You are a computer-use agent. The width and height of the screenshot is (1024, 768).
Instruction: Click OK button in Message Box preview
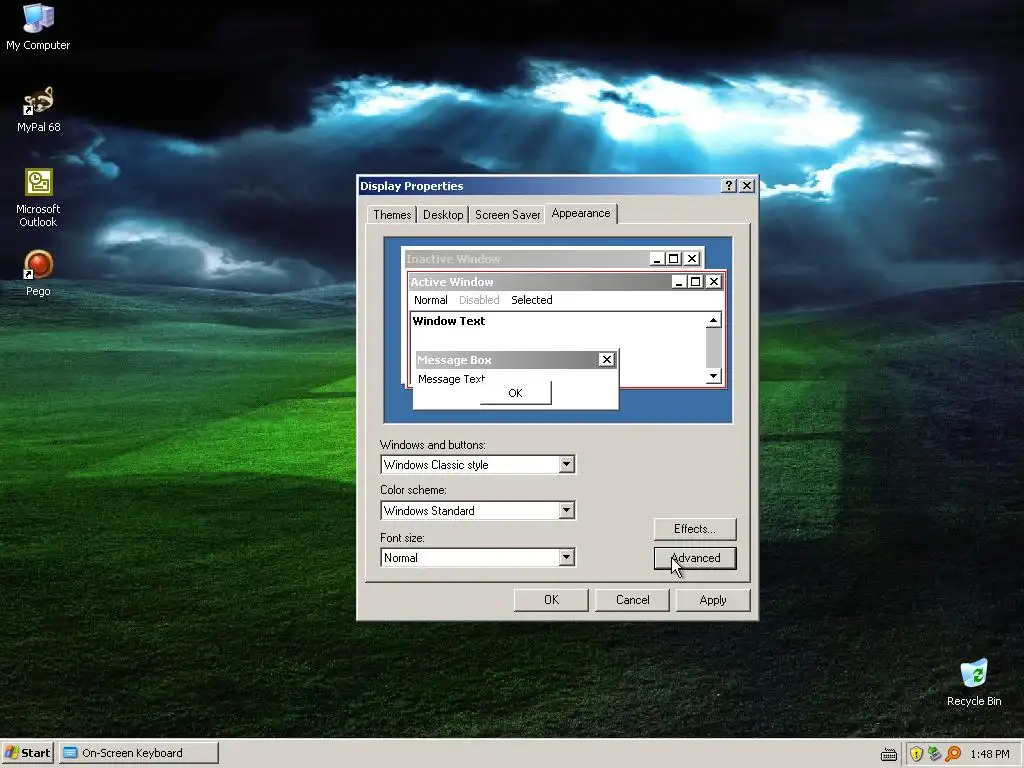click(x=515, y=393)
